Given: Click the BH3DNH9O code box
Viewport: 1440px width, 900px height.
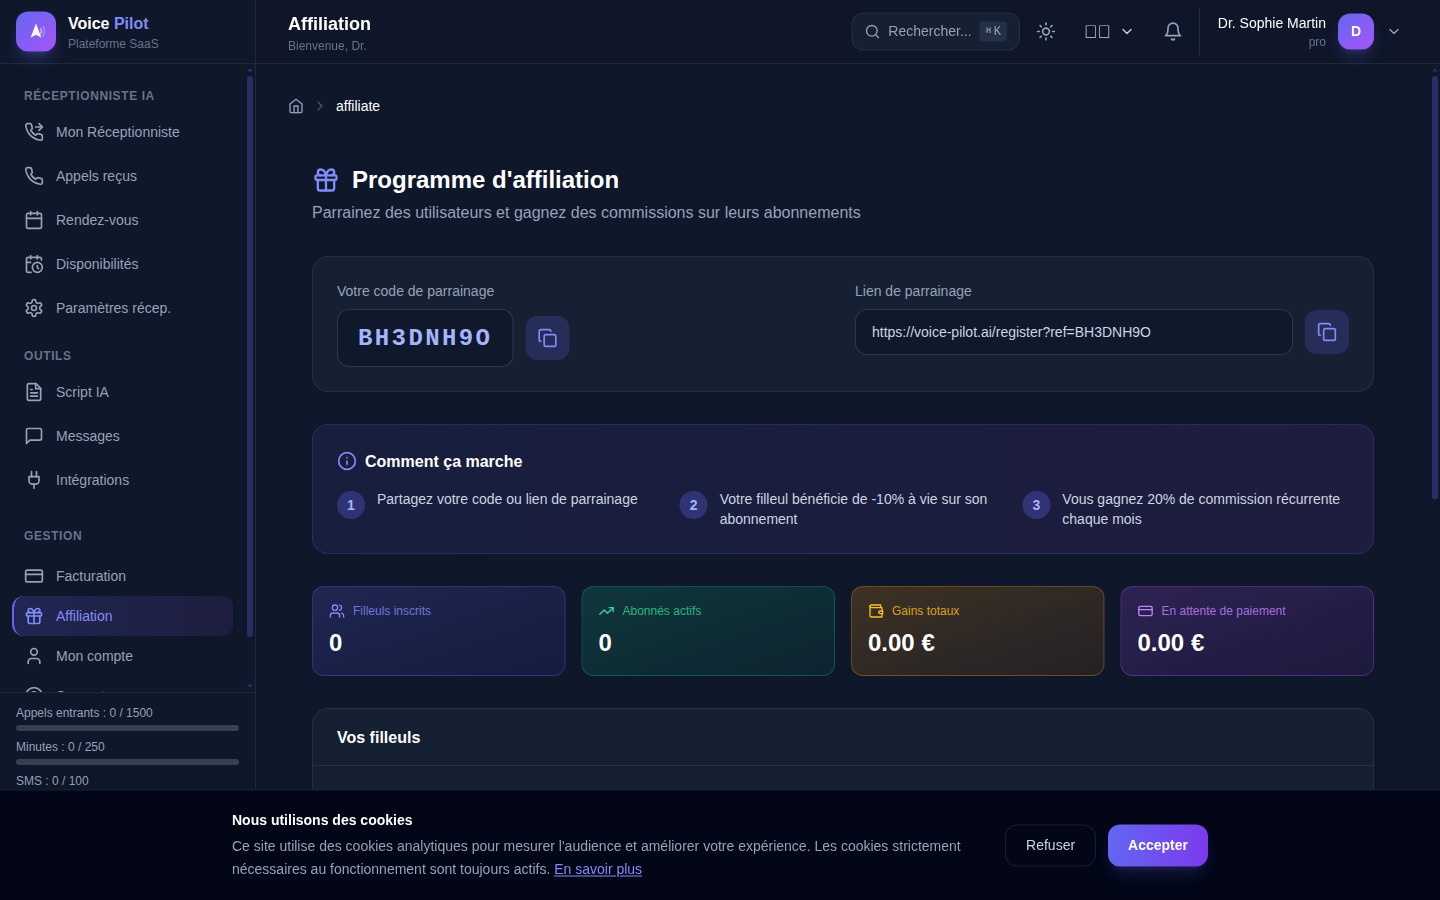Looking at the screenshot, I should 425,338.
